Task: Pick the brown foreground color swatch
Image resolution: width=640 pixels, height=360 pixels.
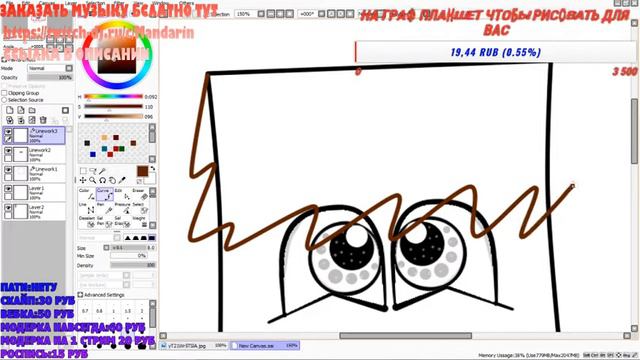Action: point(142,171)
